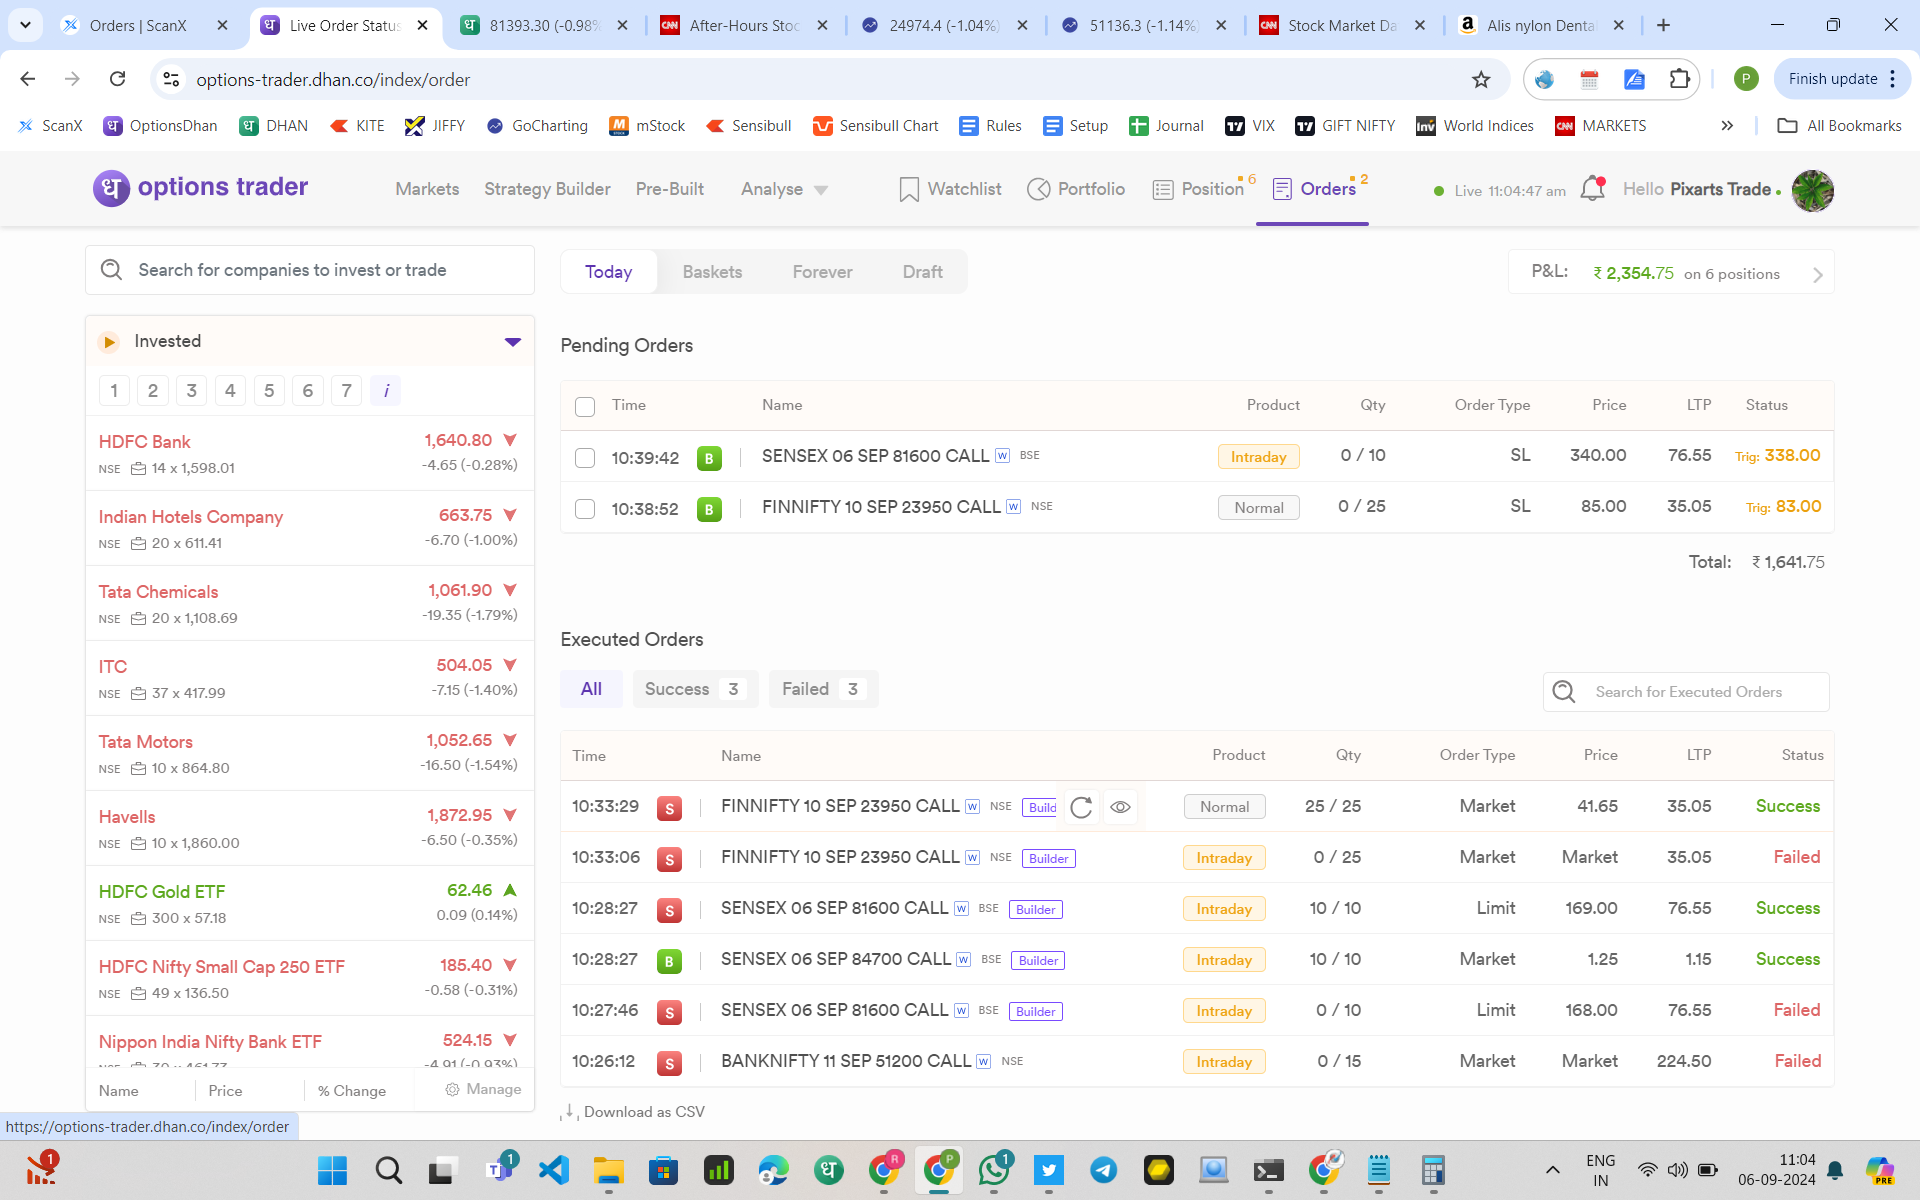
Task: Open the Sensibull bookmark
Action: click(x=748, y=126)
